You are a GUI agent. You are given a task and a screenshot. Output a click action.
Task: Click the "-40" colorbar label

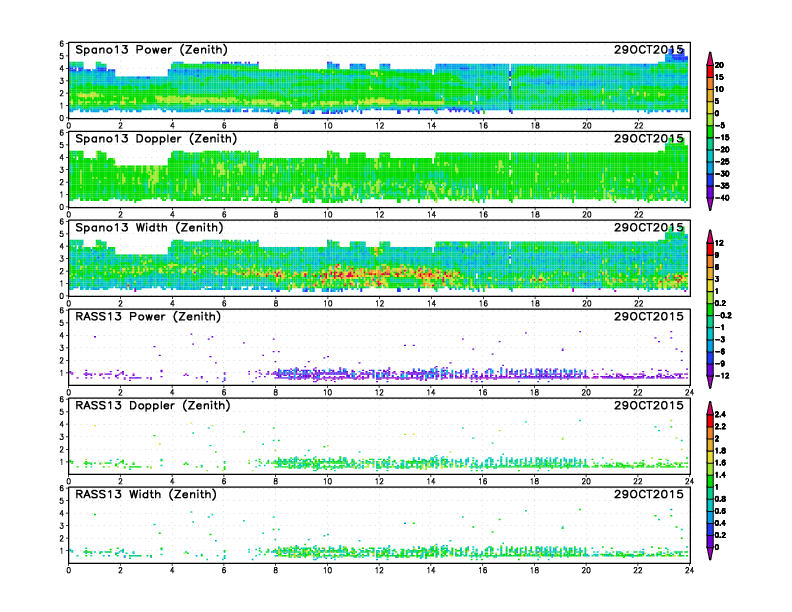[x=722, y=198]
